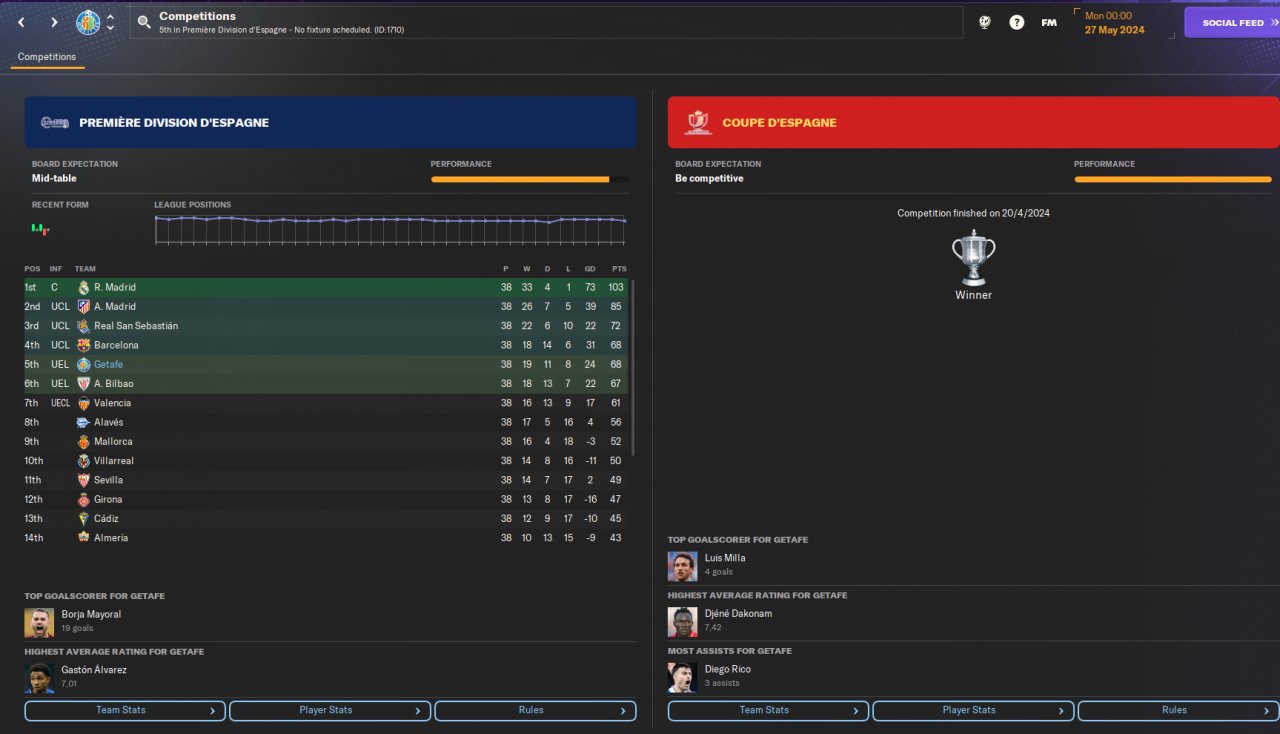Open the Gastón Álvarez player name
Image resolution: width=1280 pixels, height=734 pixels.
[94, 671]
